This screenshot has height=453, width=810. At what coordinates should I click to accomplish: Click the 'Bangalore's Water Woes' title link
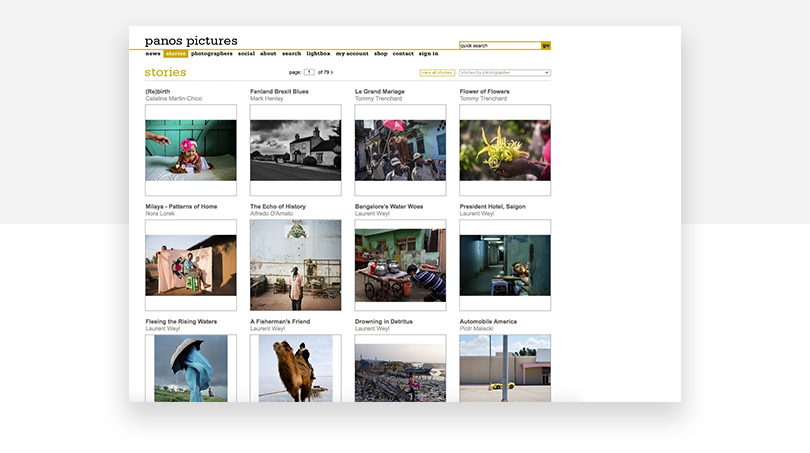pos(389,206)
